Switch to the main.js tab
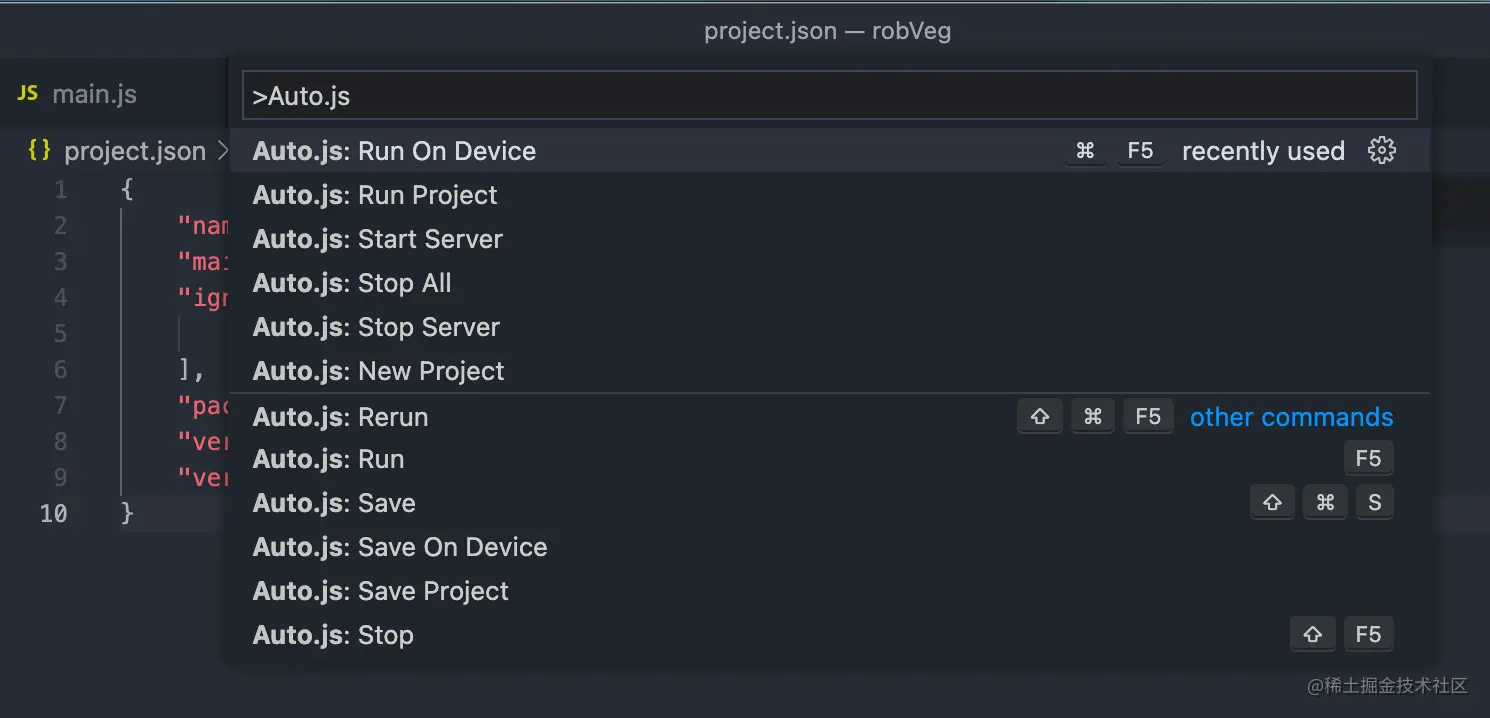 point(94,94)
